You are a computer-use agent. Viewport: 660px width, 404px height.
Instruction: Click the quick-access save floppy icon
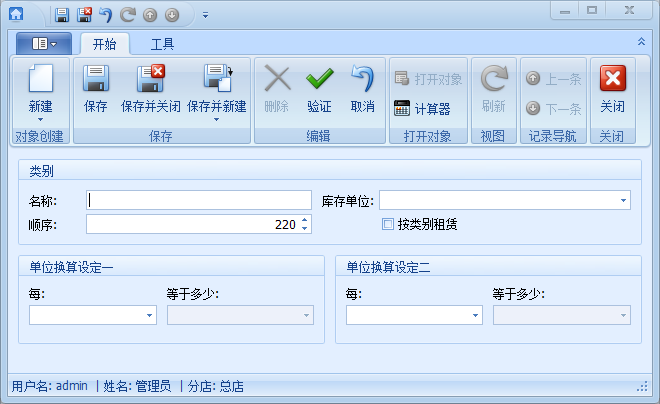(62, 15)
